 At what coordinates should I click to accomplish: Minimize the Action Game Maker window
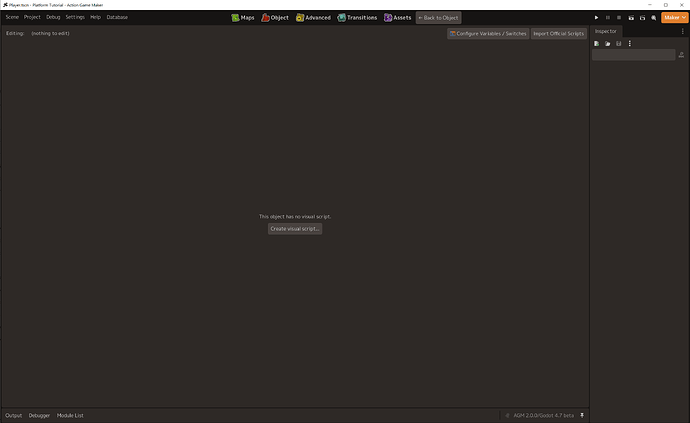[650, 5]
